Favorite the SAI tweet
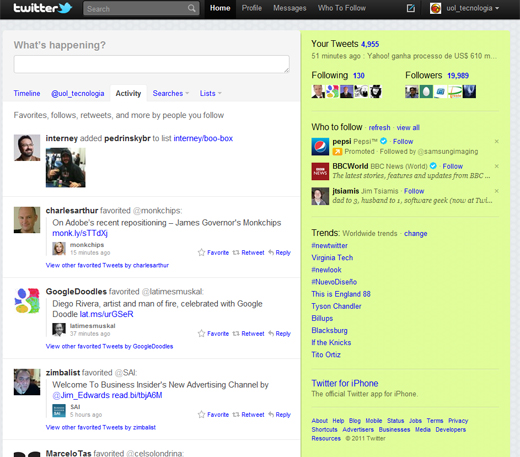The height and width of the screenshot is (457, 520). tap(213, 415)
